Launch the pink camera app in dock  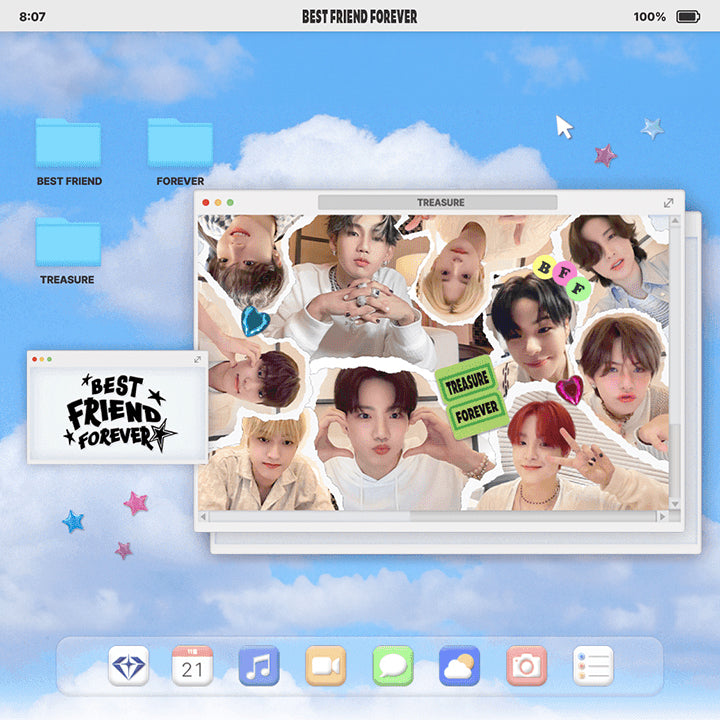527,665
